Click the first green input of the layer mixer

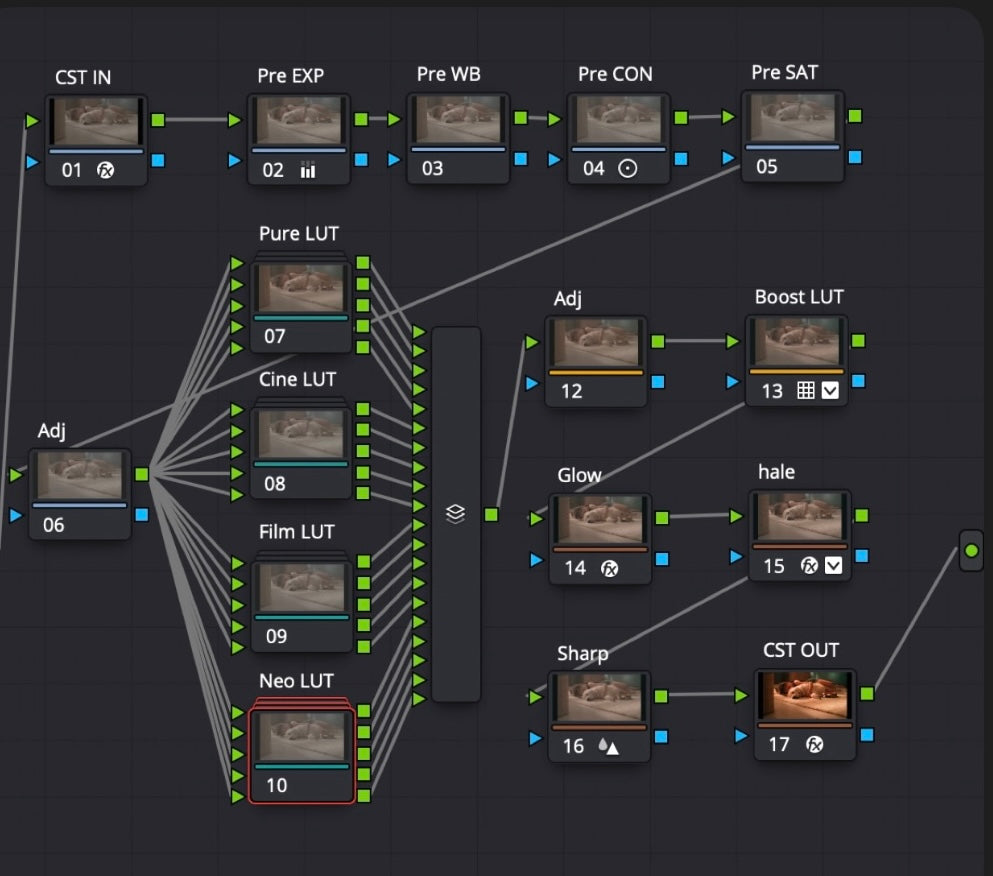pos(419,331)
